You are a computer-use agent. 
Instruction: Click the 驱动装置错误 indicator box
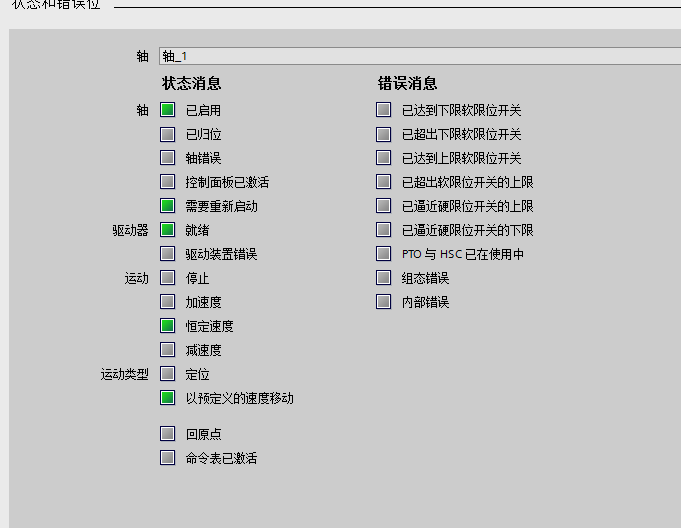pyautogui.click(x=168, y=254)
